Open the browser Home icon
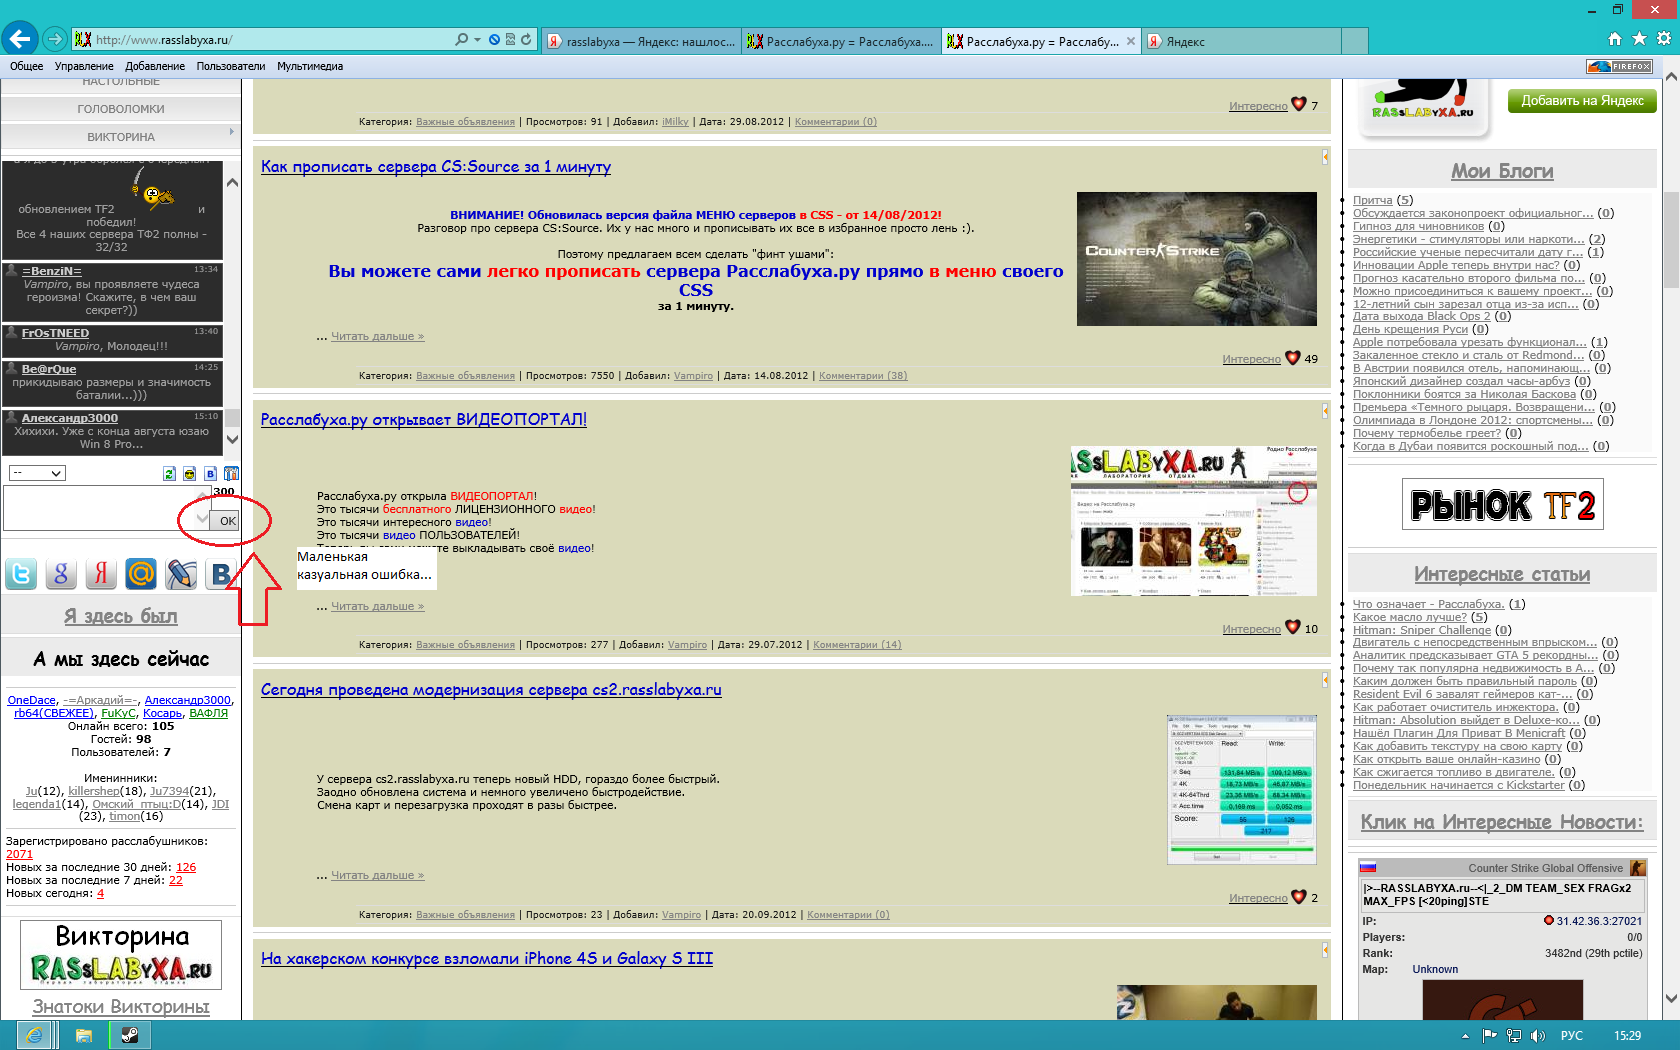The width and height of the screenshot is (1680, 1050). coord(1614,39)
